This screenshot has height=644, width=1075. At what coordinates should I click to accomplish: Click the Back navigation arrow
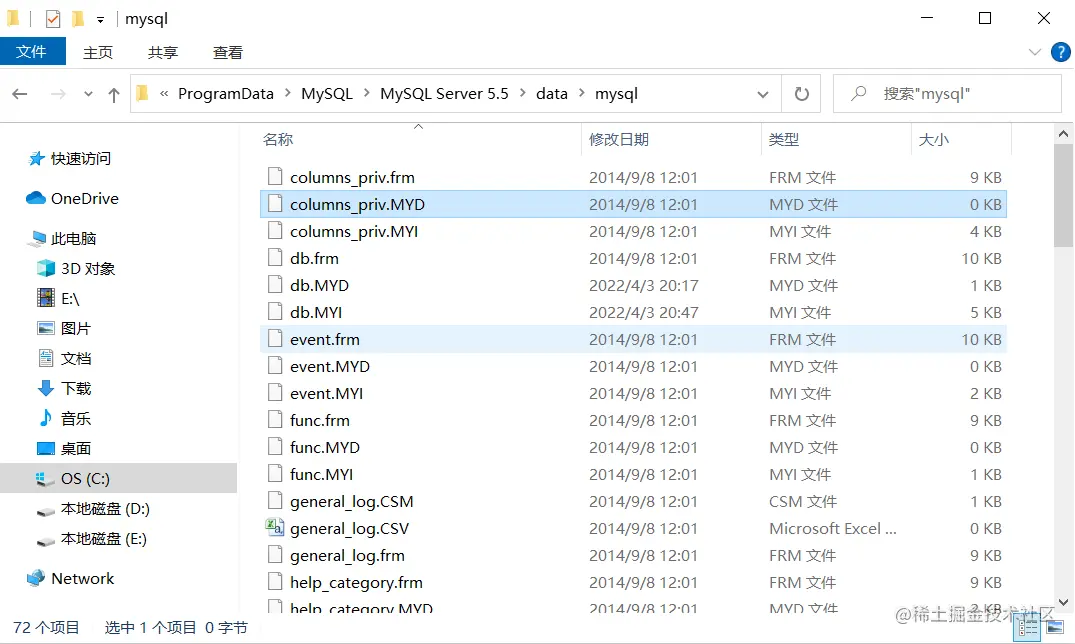(20, 94)
